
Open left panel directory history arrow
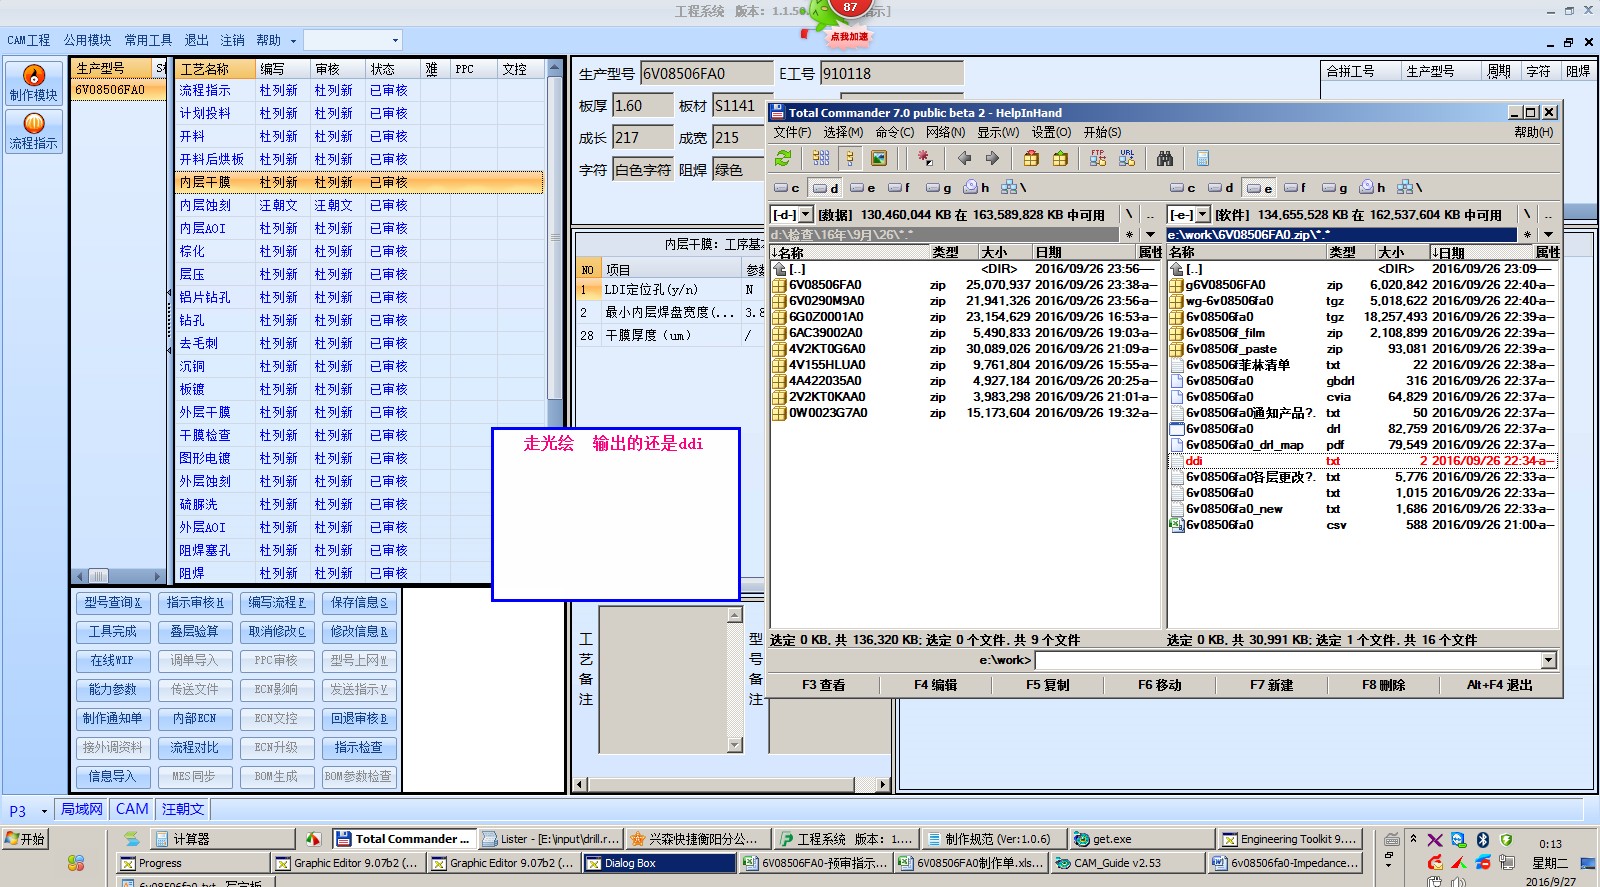(1150, 235)
